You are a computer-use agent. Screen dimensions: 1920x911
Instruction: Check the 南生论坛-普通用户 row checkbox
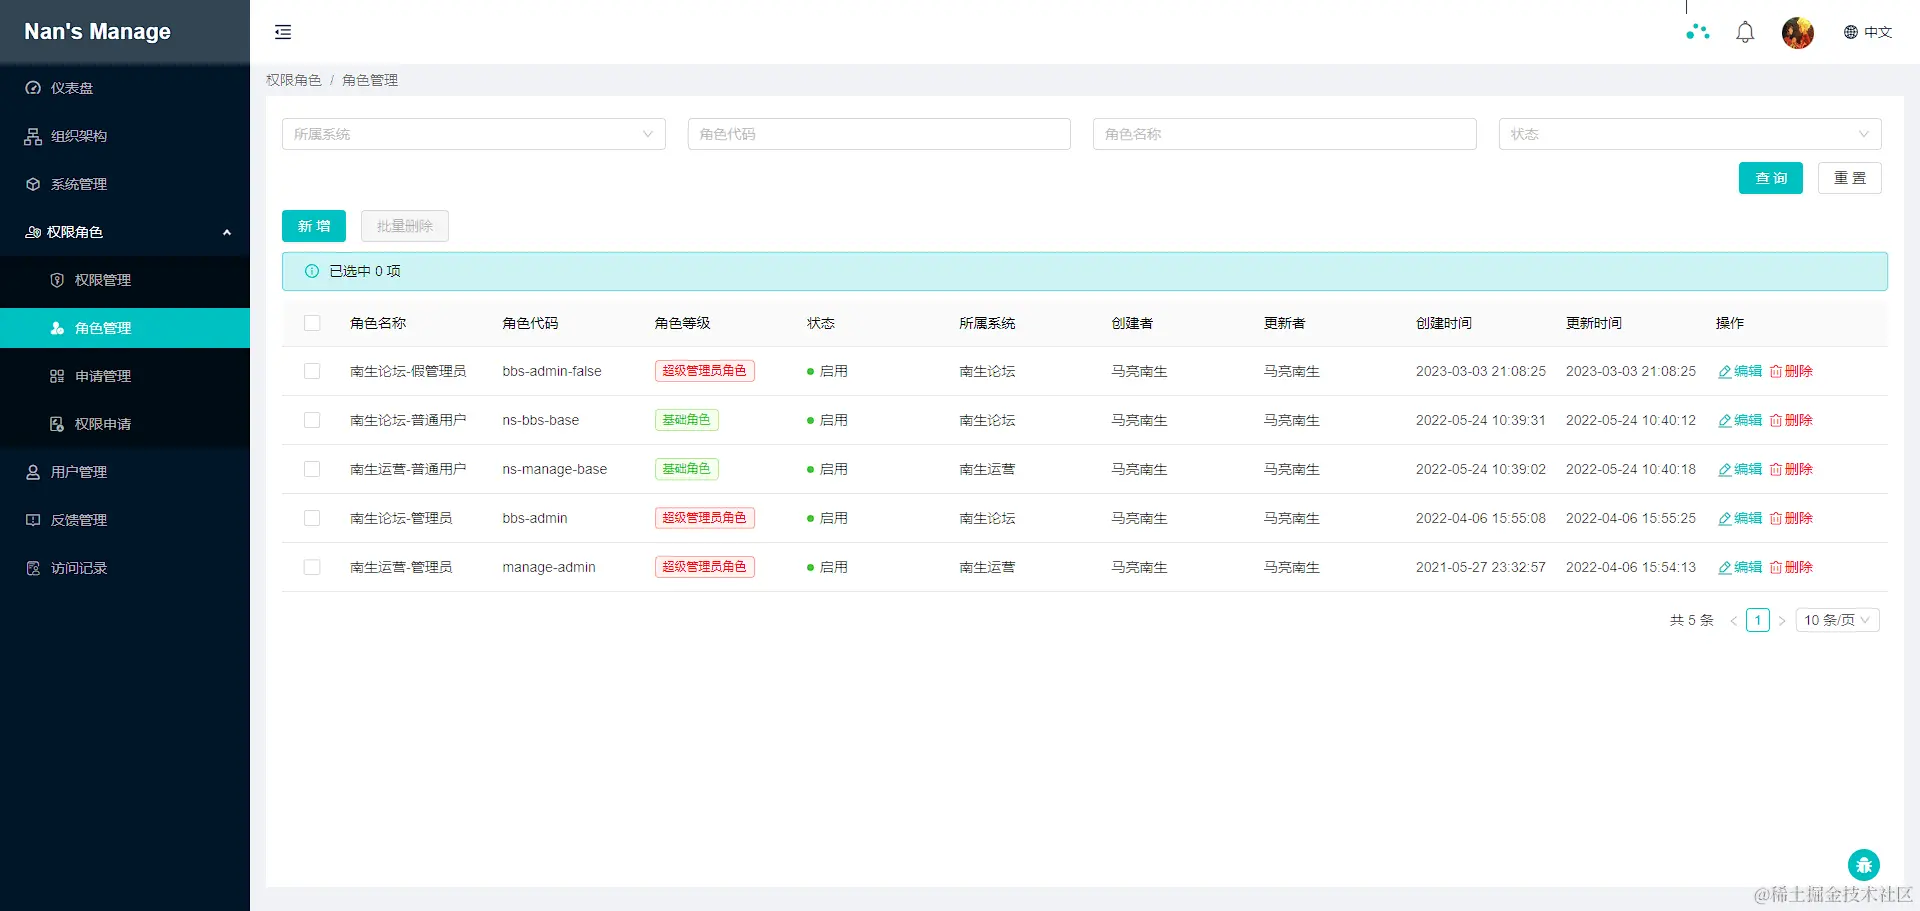tap(312, 420)
